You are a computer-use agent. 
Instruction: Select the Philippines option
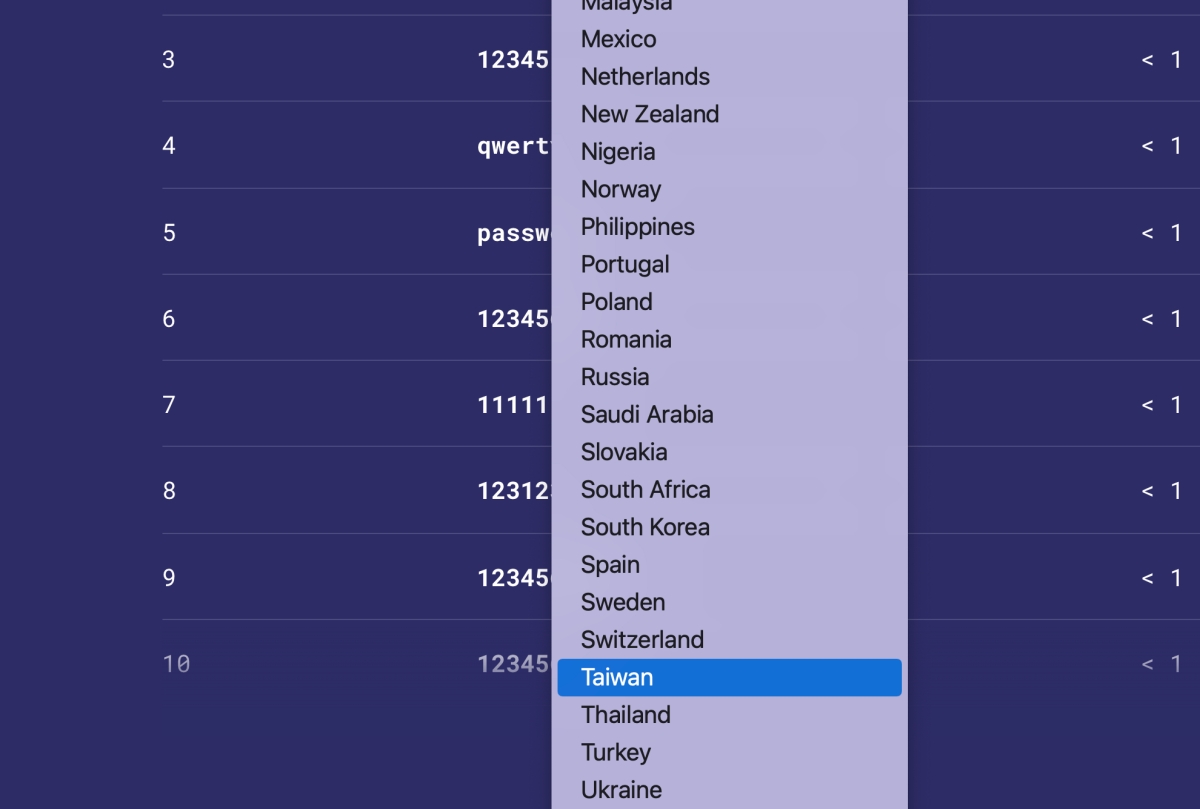point(638,227)
